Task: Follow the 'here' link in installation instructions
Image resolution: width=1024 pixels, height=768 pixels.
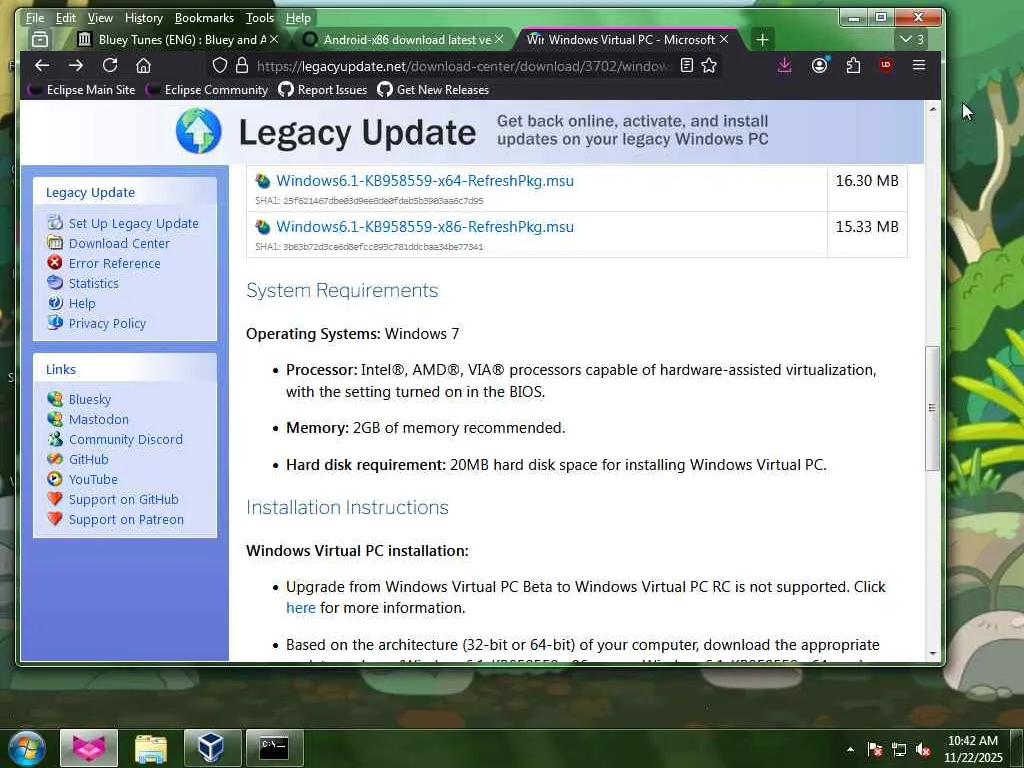Action: tap(300, 608)
